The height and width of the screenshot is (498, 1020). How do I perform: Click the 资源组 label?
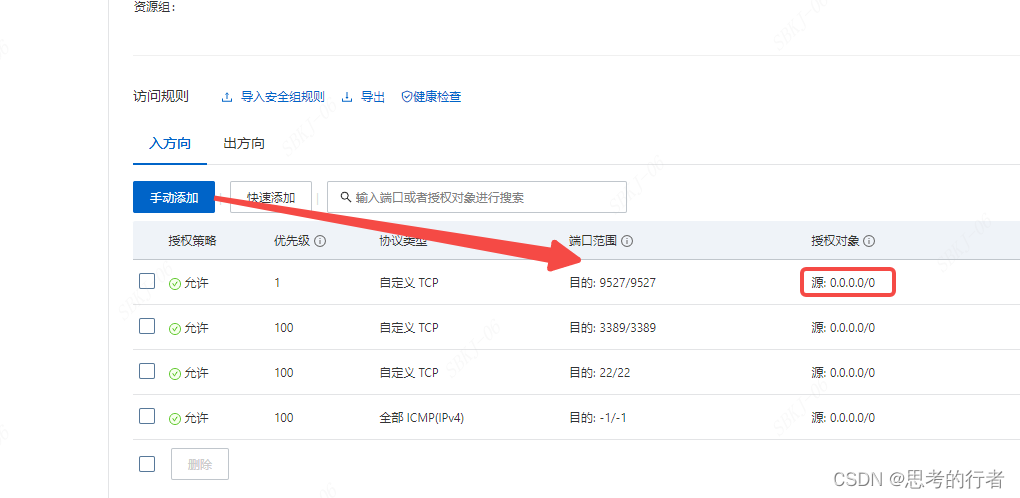click(x=154, y=7)
